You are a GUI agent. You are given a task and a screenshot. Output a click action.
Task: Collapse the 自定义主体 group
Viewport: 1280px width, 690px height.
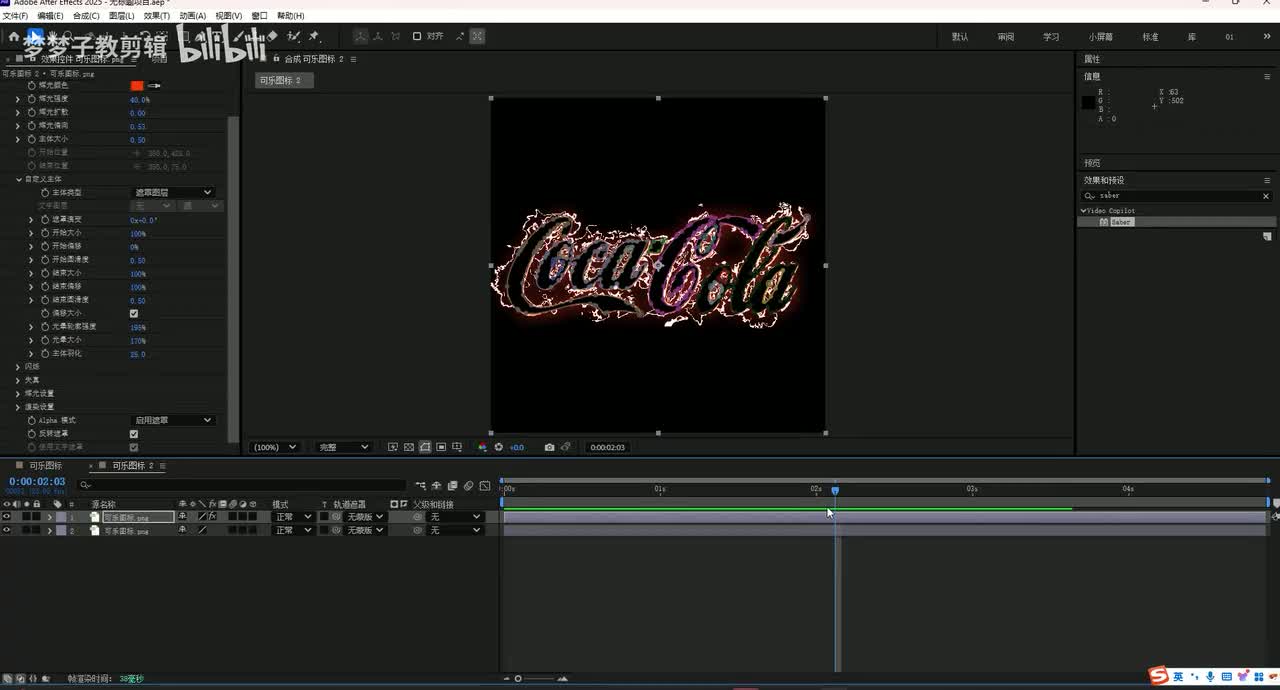[x=18, y=179]
